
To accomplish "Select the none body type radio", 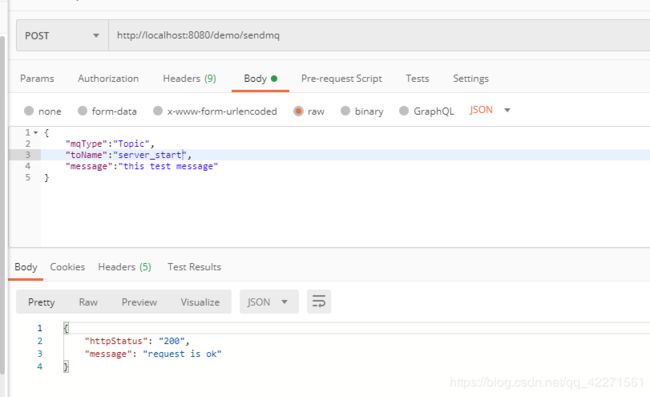I will [29, 111].
